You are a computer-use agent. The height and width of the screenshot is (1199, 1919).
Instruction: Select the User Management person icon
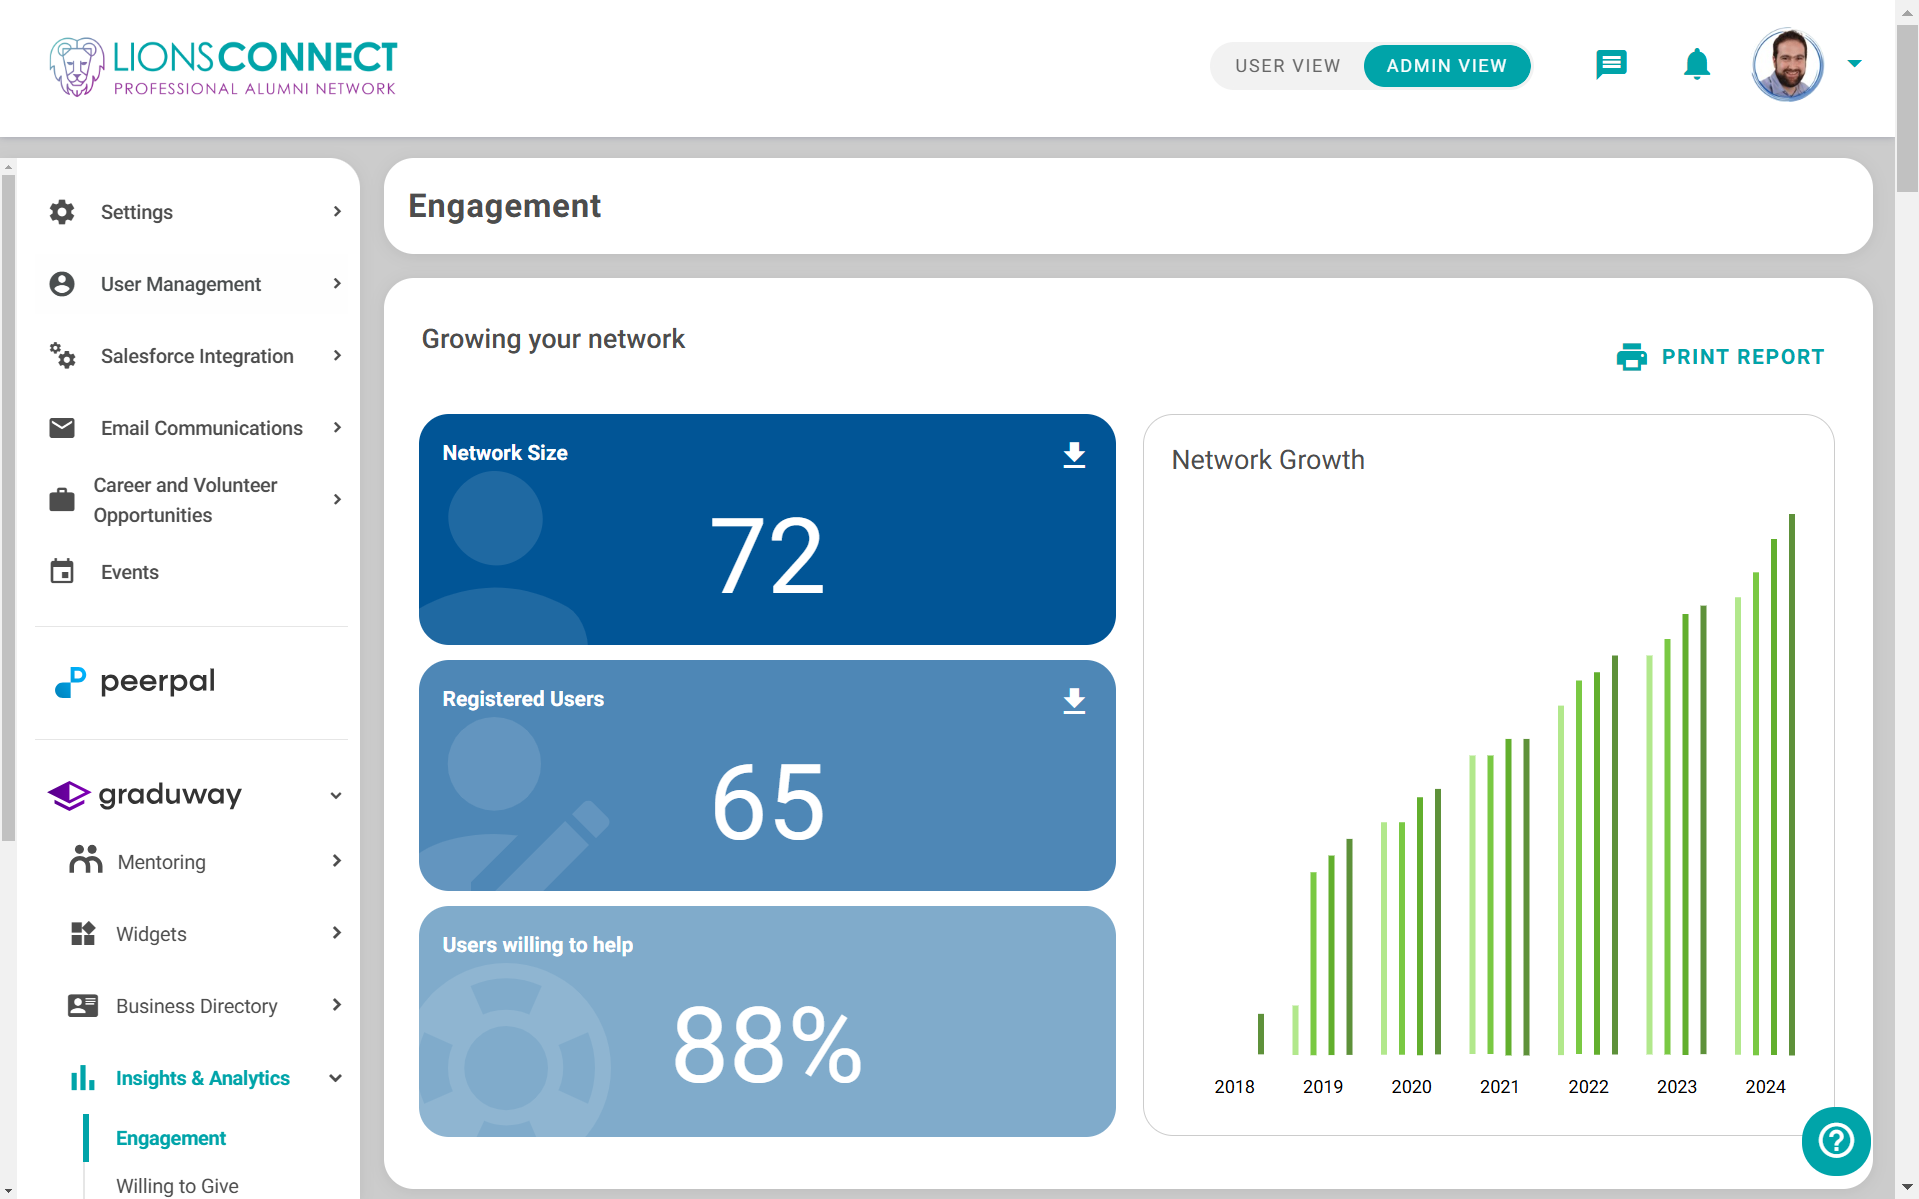point(62,284)
